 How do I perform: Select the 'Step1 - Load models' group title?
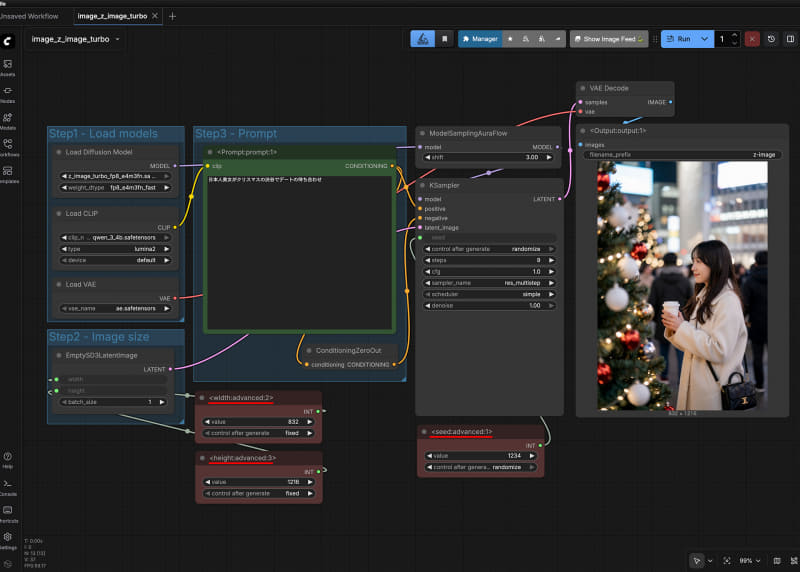103,133
